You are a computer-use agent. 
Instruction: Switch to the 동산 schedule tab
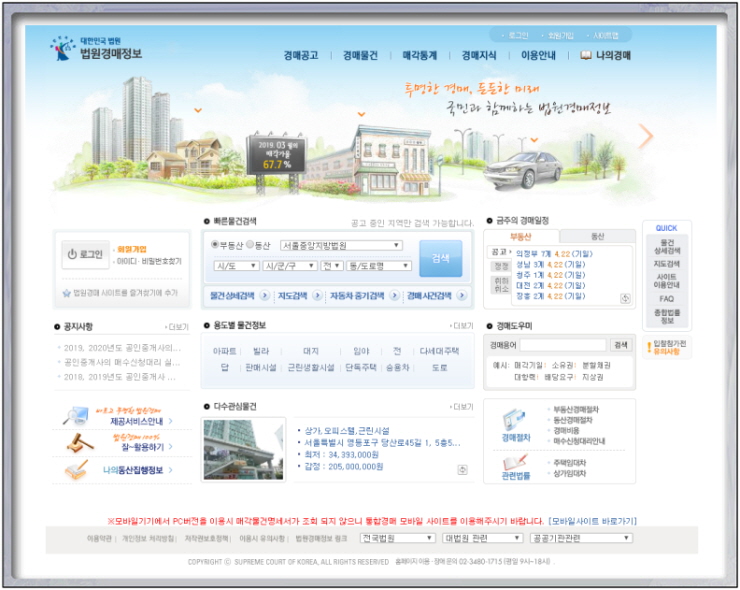(597, 236)
